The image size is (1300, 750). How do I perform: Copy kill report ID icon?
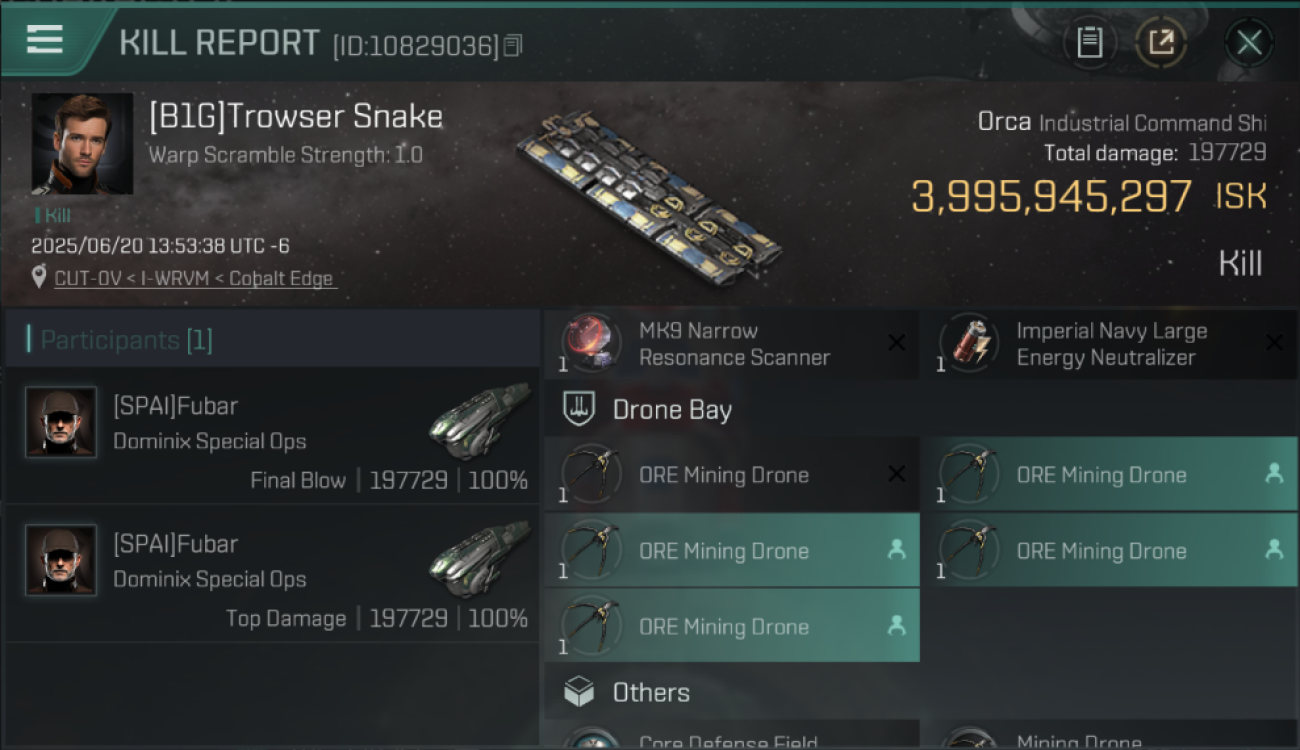(513, 46)
